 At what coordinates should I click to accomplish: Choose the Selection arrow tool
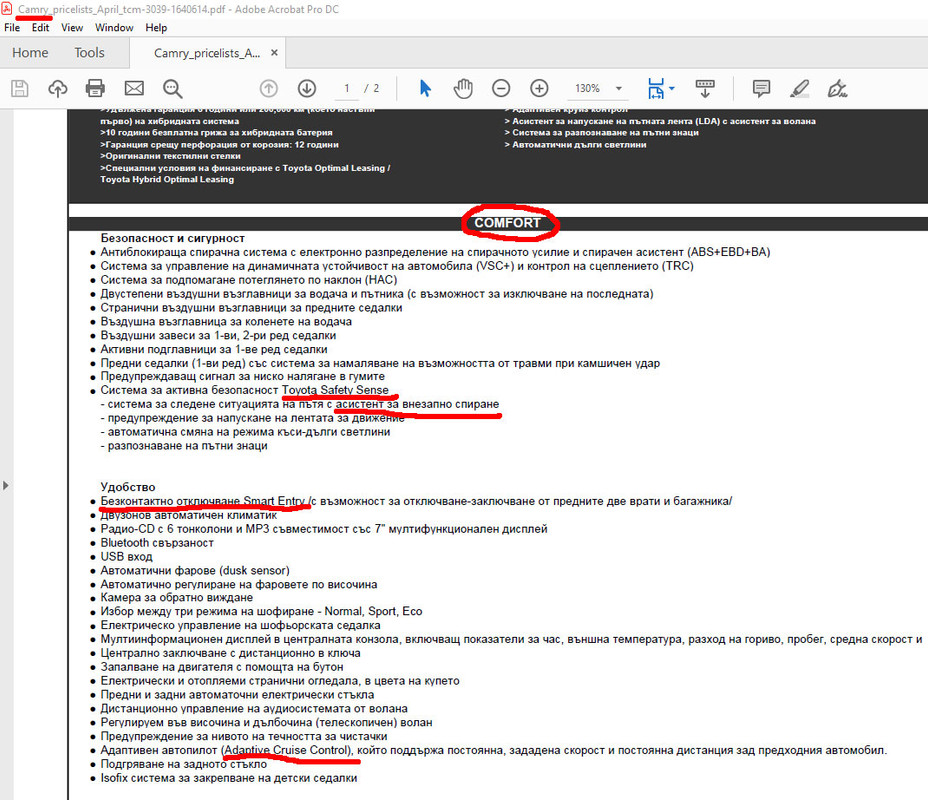pyautogui.click(x=425, y=89)
